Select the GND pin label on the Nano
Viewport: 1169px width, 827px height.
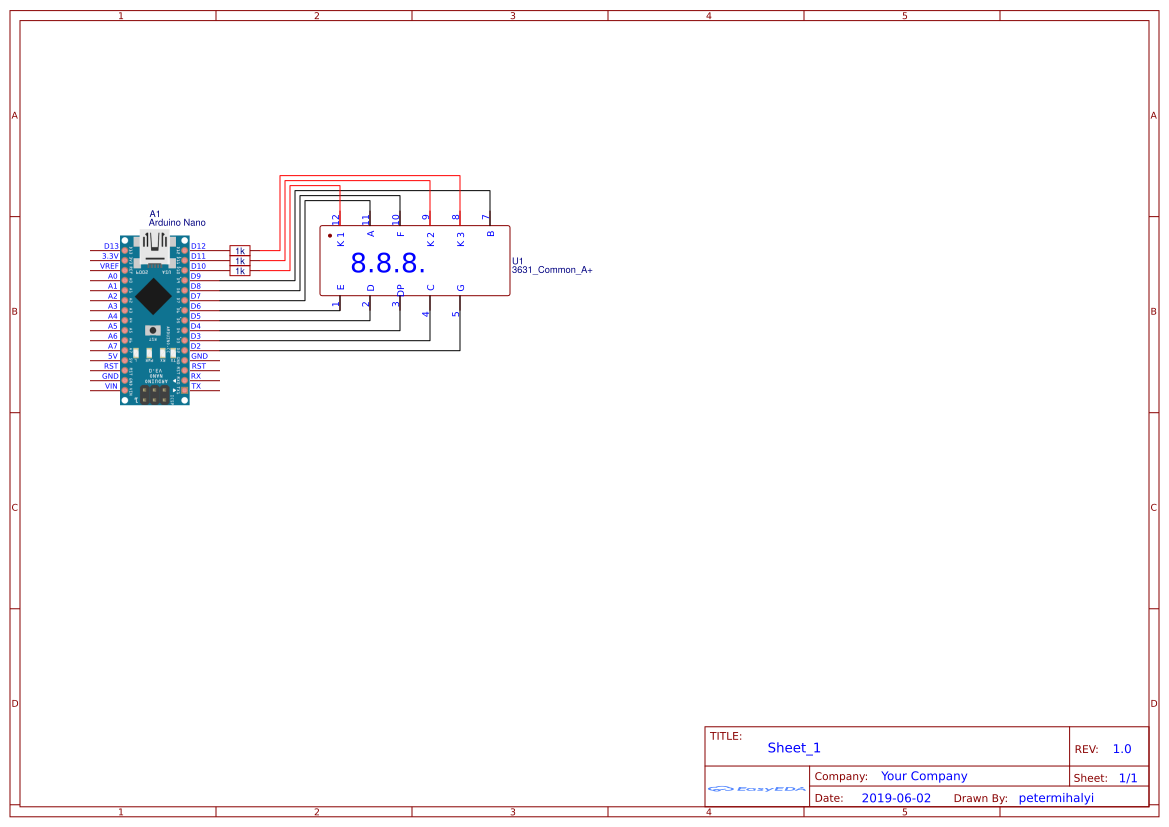pyautogui.click(x=199, y=356)
